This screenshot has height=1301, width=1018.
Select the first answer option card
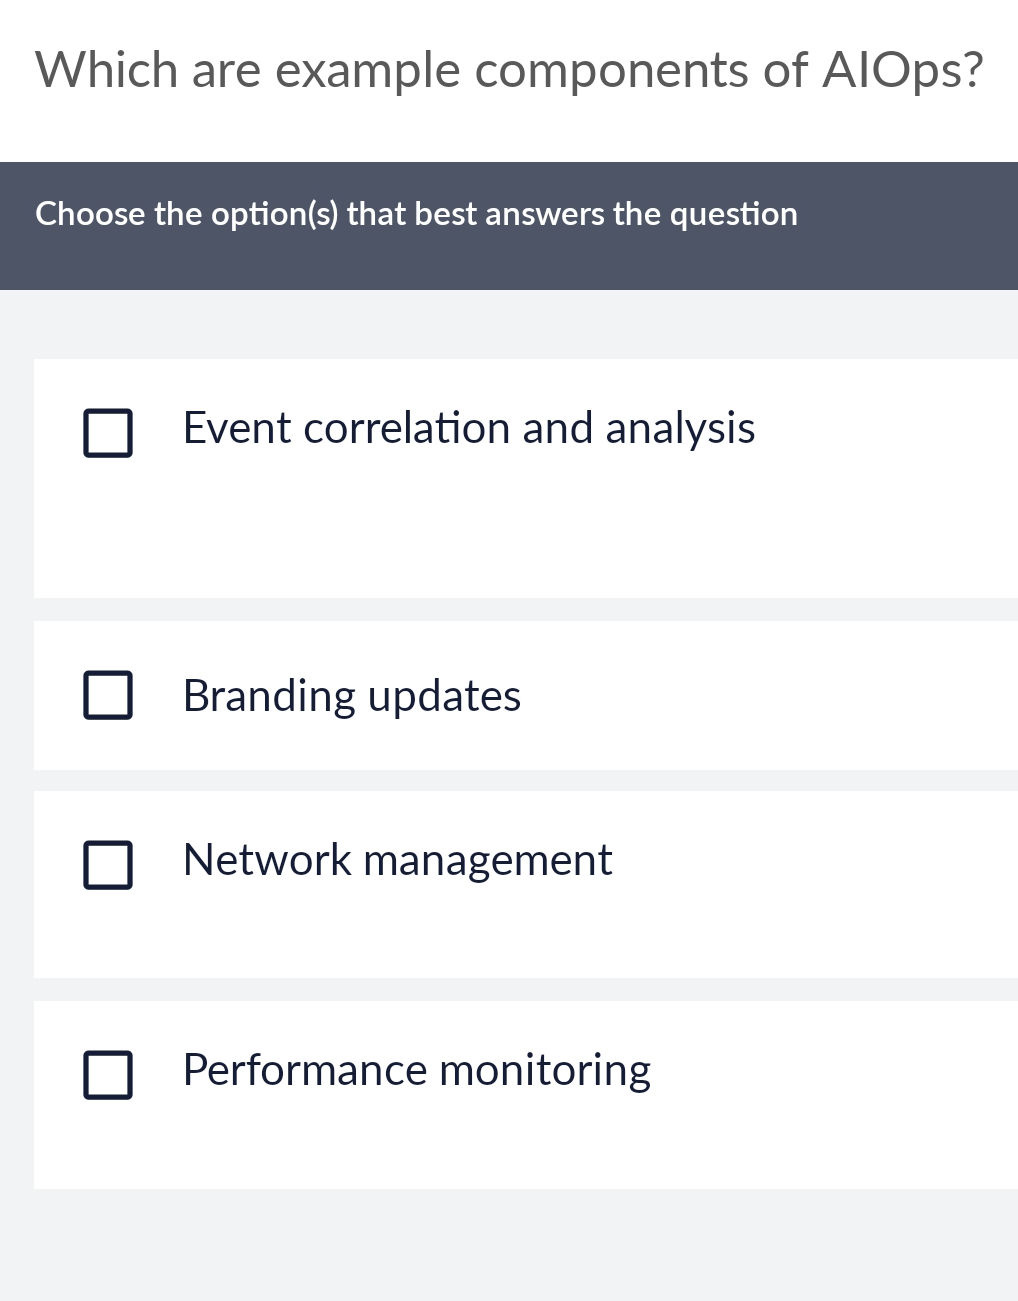(x=509, y=478)
